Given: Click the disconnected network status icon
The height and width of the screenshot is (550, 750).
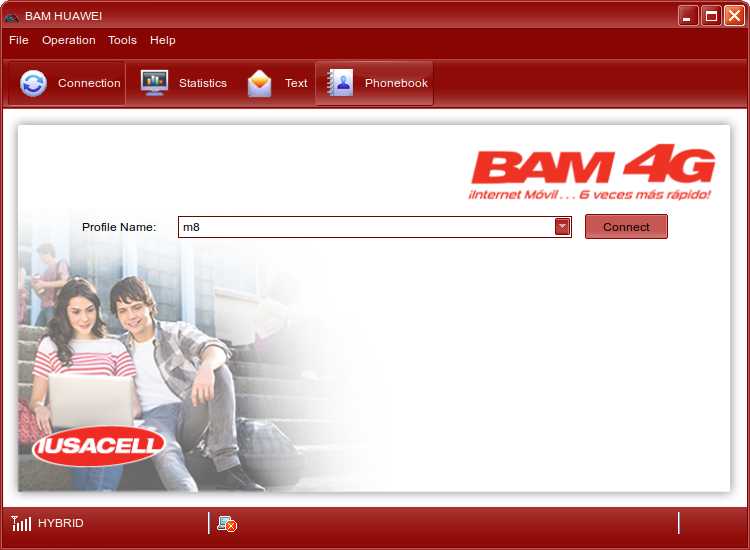Looking at the screenshot, I should pyautogui.click(x=227, y=524).
